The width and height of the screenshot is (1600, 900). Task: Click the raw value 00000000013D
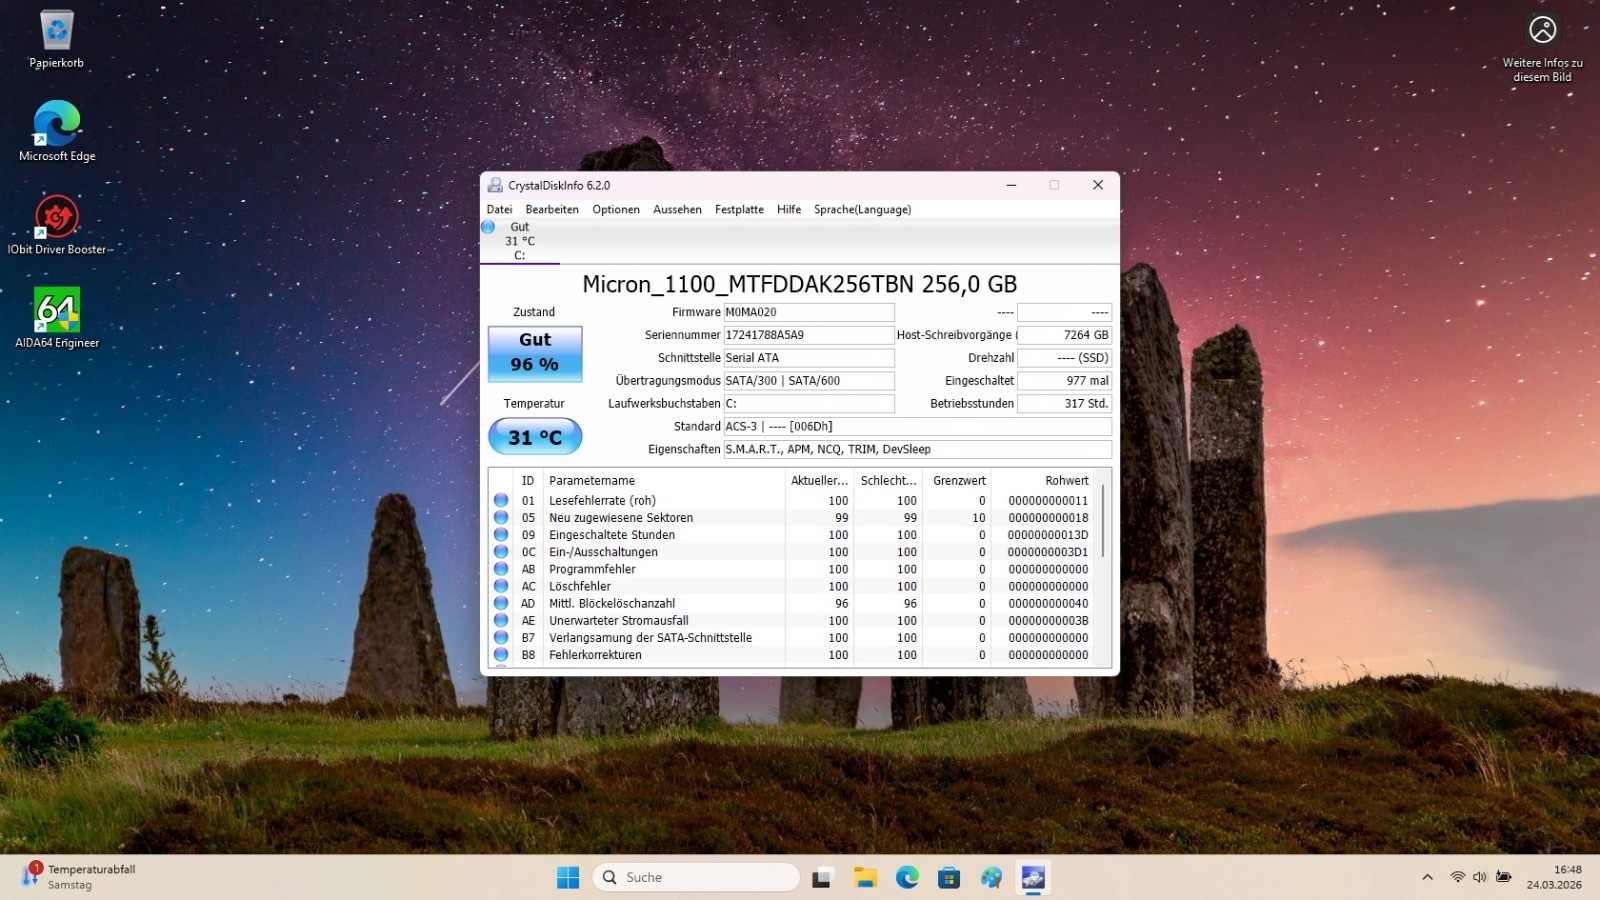pos(1048,535)
